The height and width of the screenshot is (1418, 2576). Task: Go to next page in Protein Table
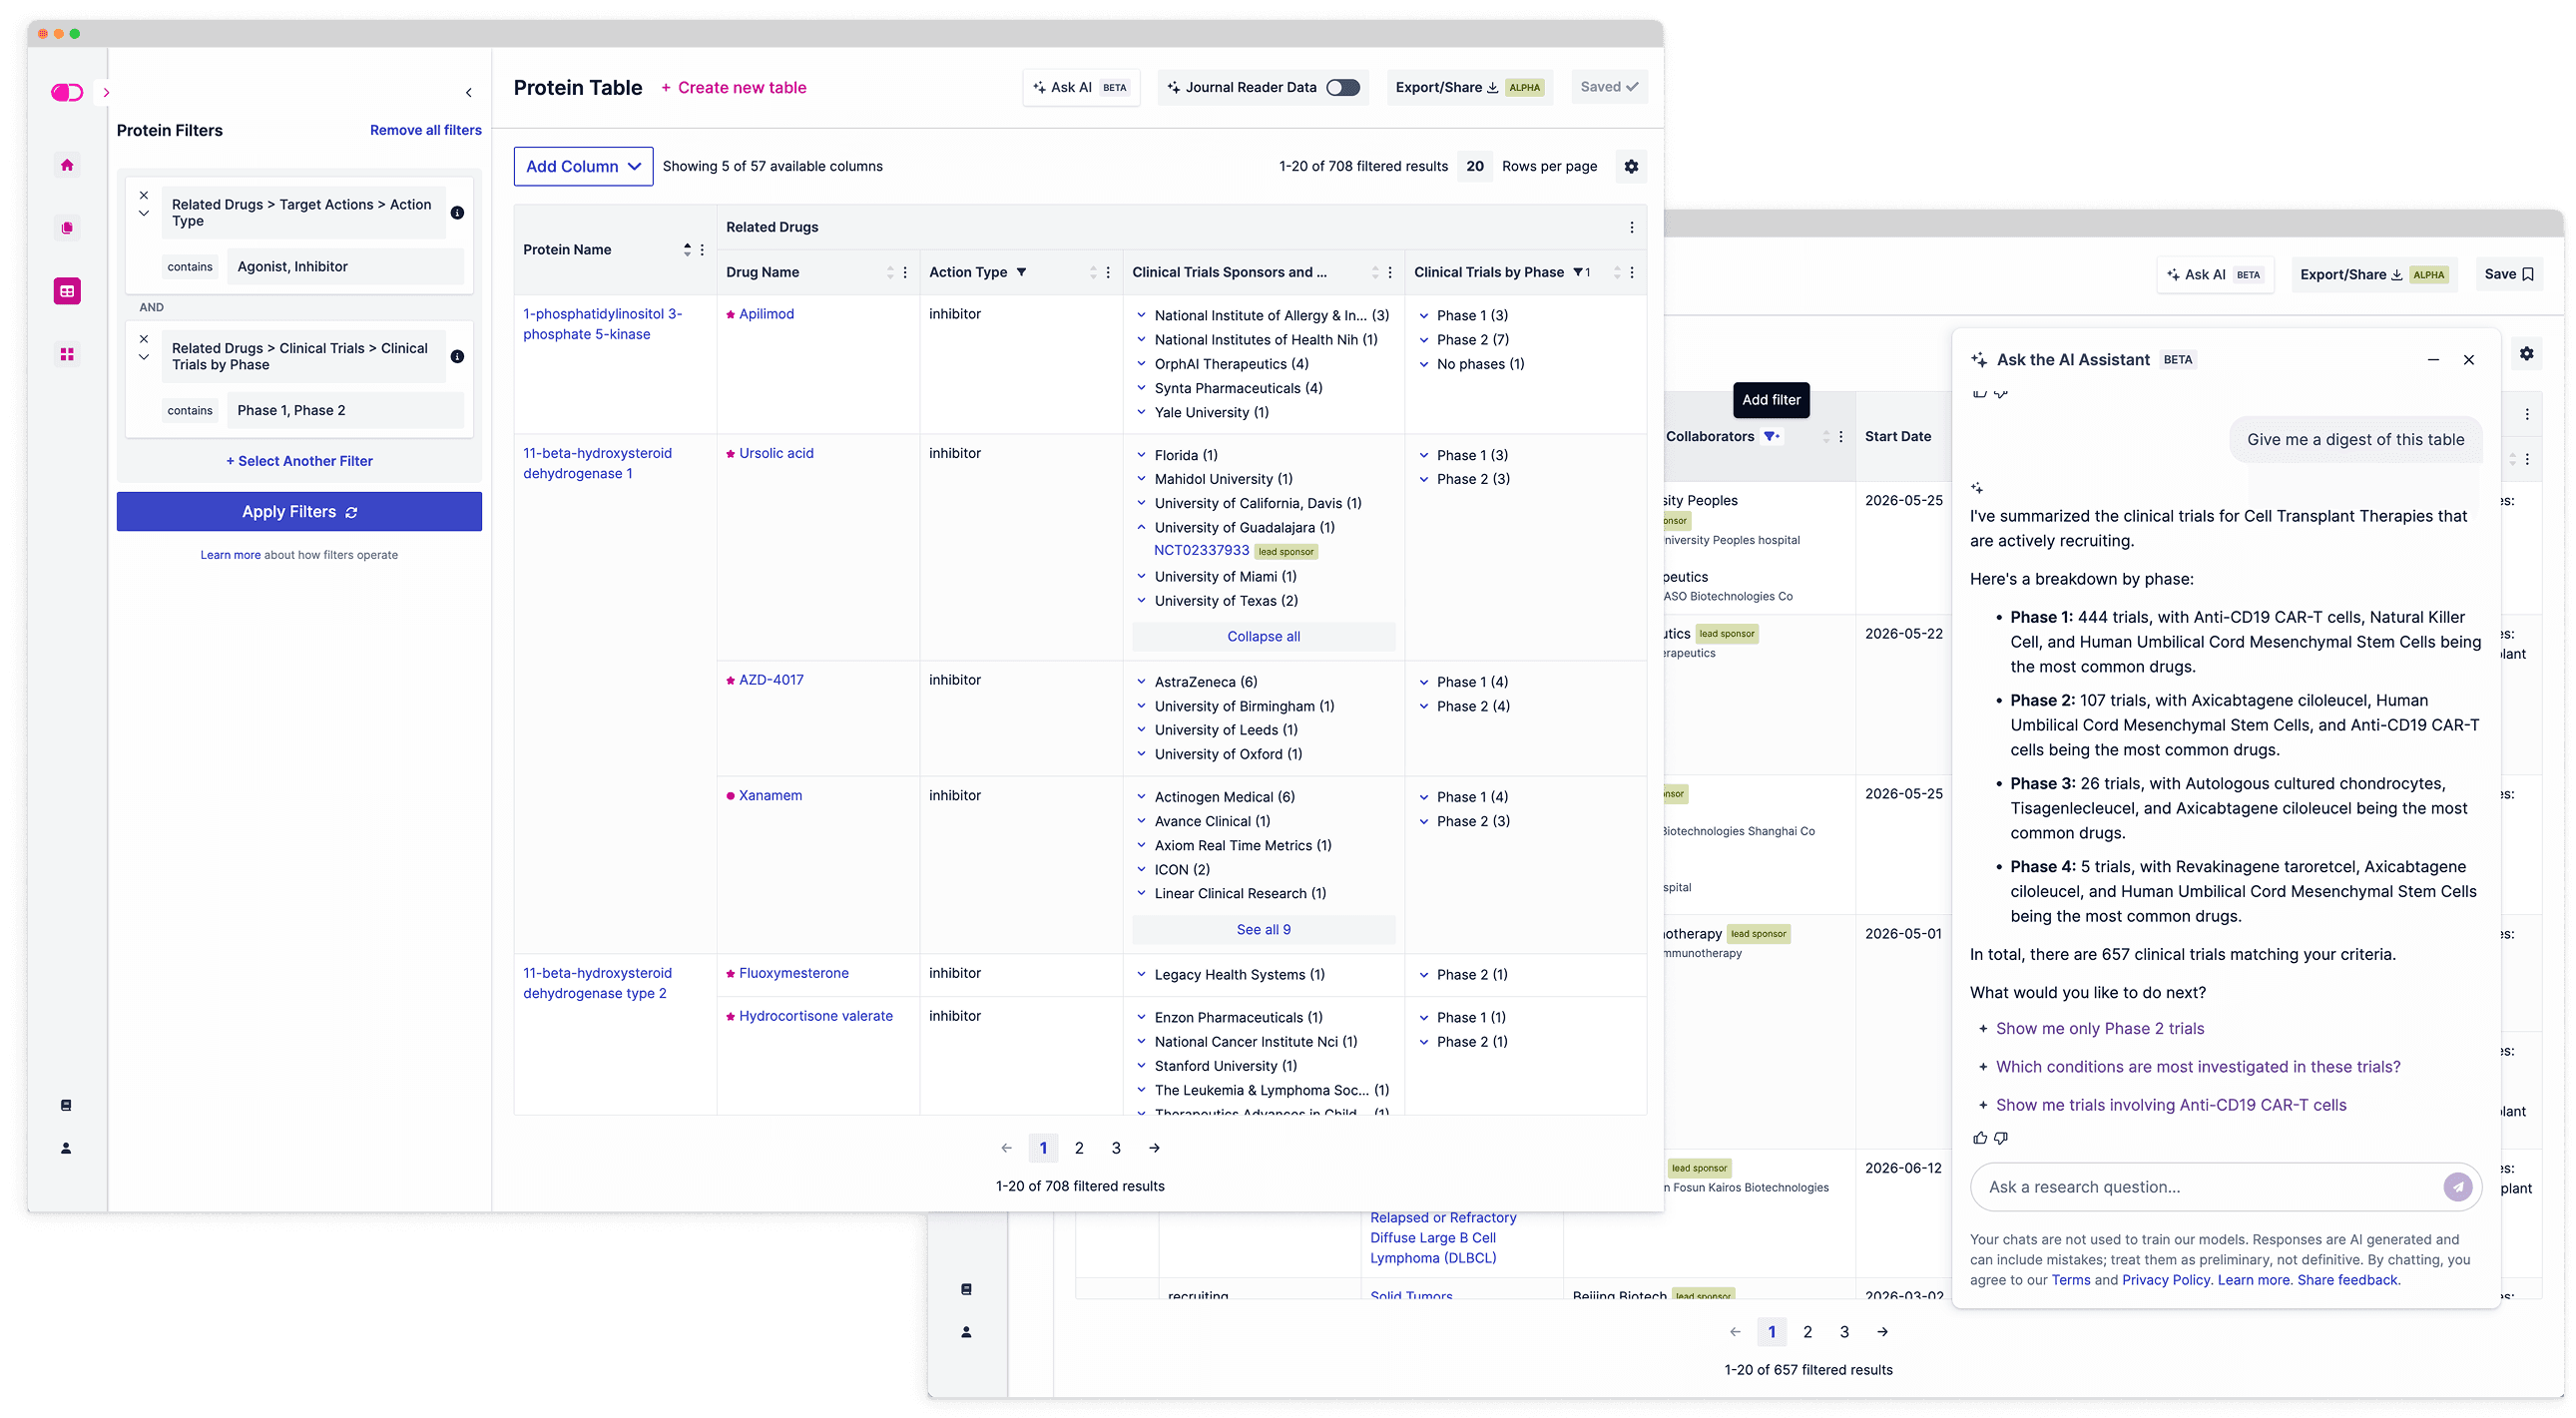tap(1154, 1148)
